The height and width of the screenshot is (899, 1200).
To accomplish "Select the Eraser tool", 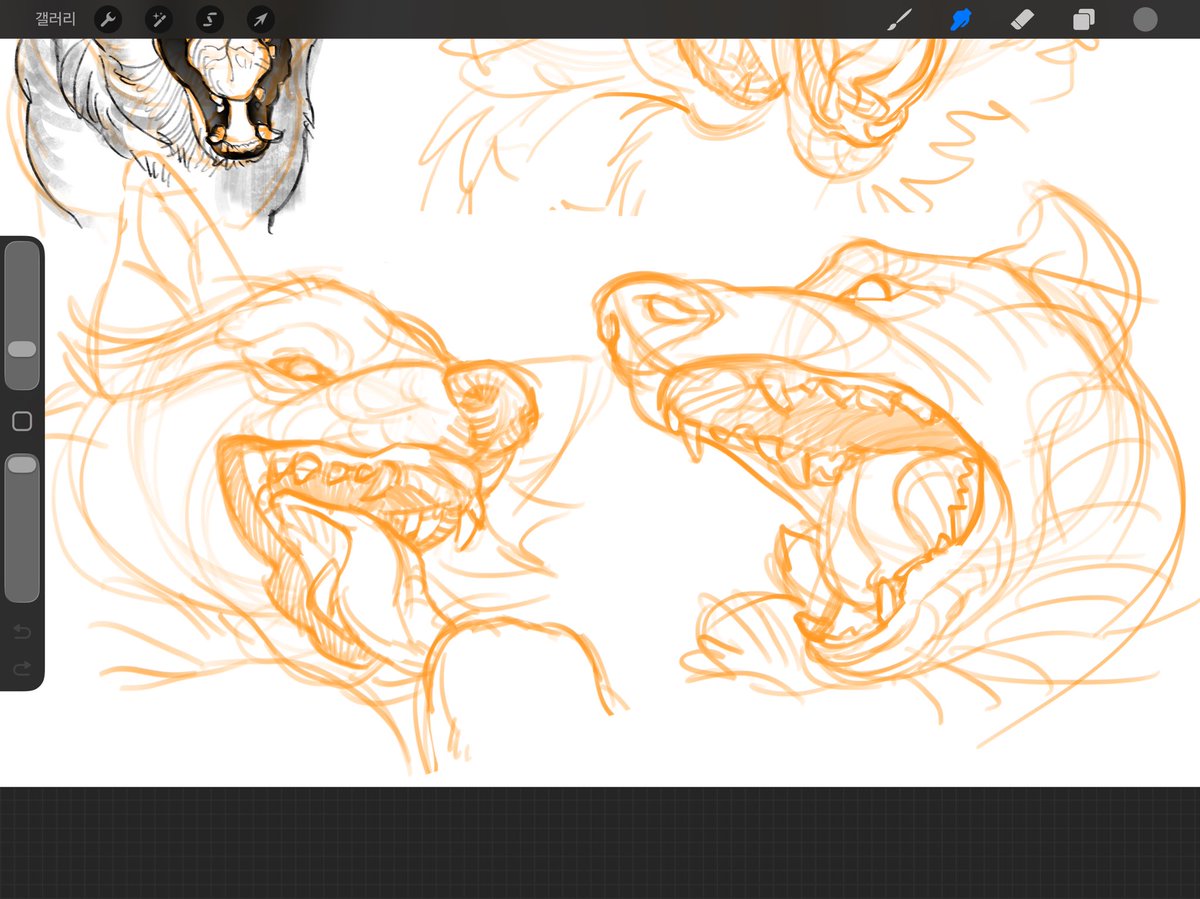I will [1022, 19].
